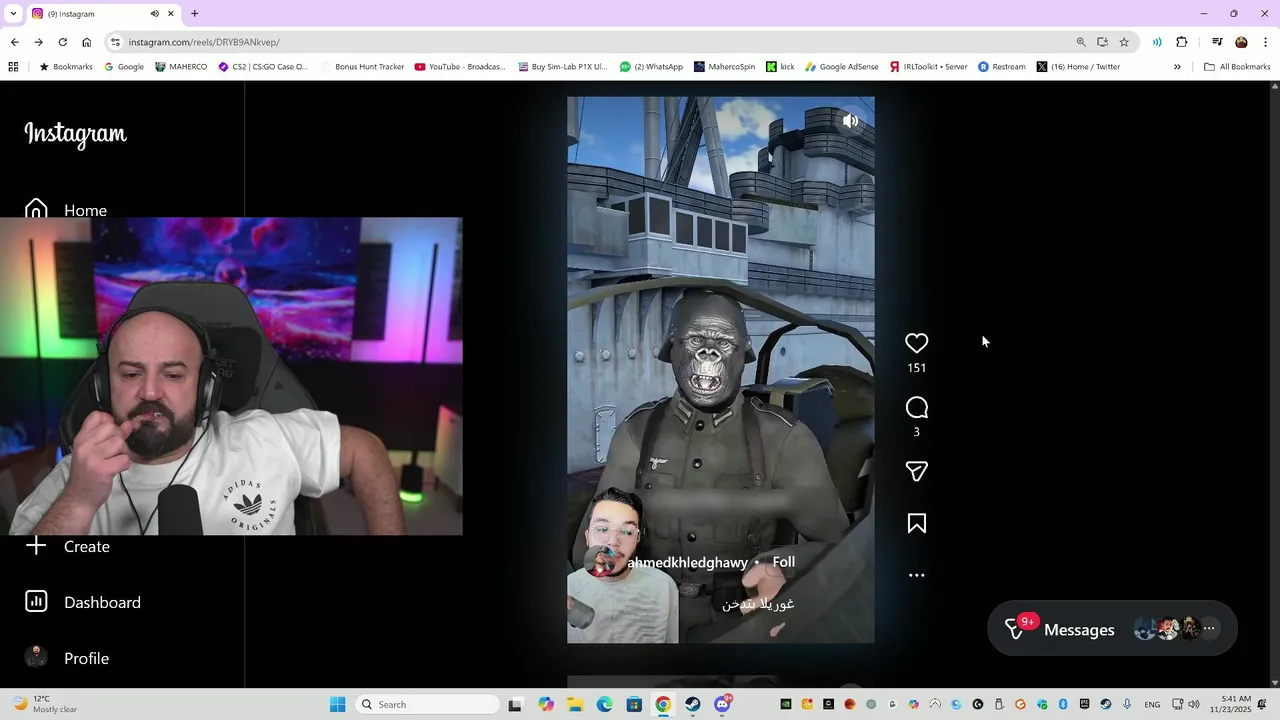Viewport: 1280px width, 720px height.
Task: Open the Windows Start menu
Action: pos(337,704)
